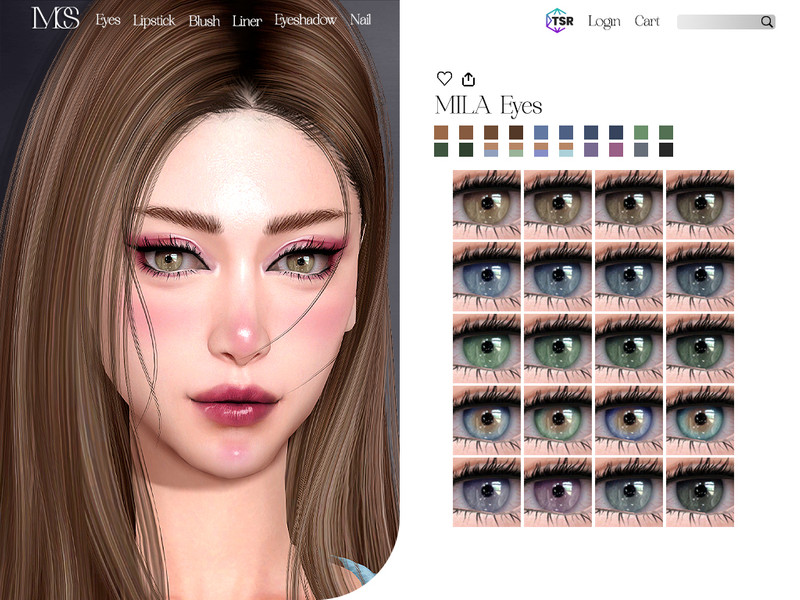Open the Eyeshadow category

(x=305, y=20)
